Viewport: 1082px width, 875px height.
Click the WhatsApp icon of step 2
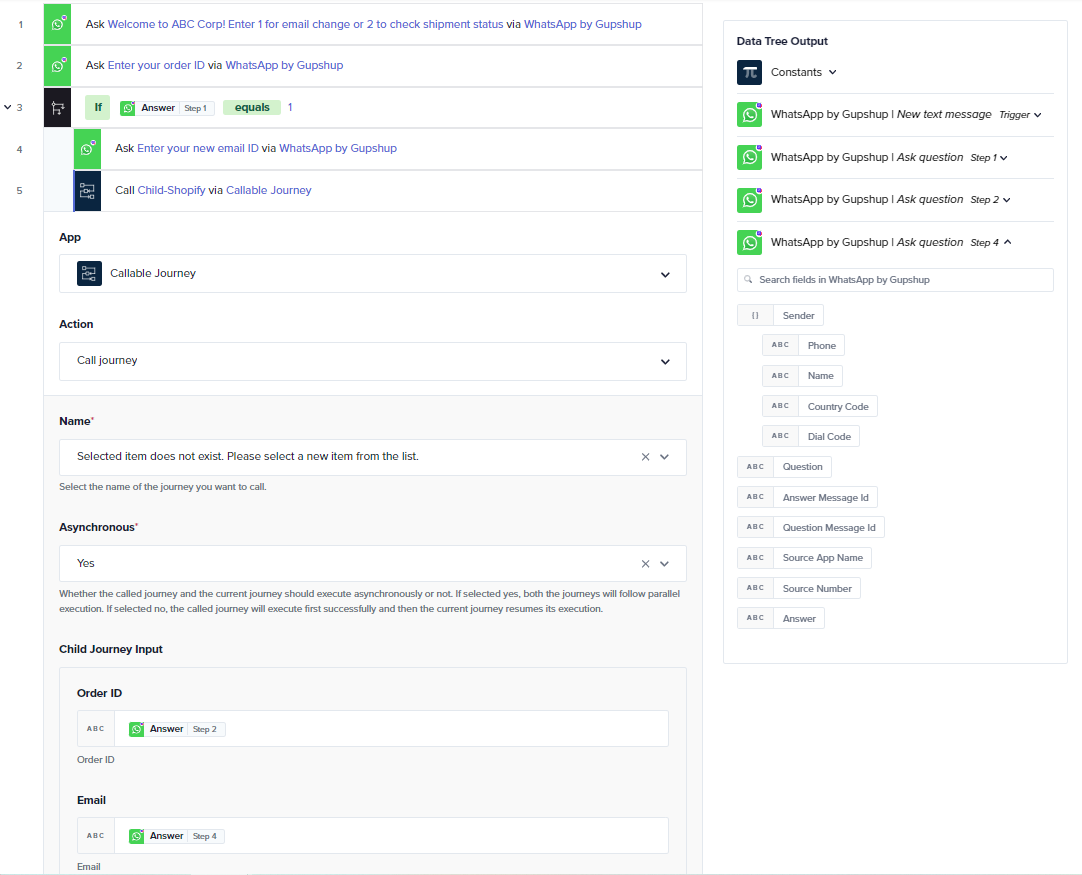click(57, 66)
